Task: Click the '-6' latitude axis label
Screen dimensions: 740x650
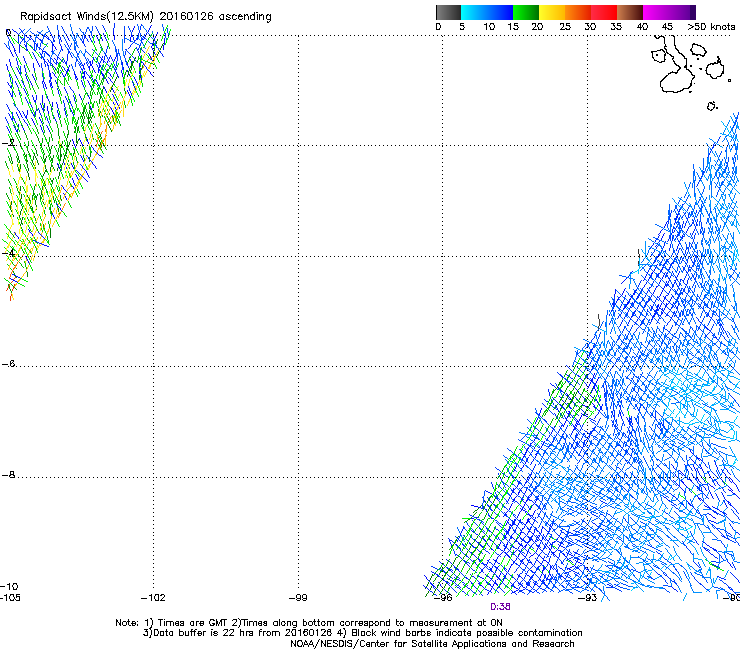Action: 8,363
